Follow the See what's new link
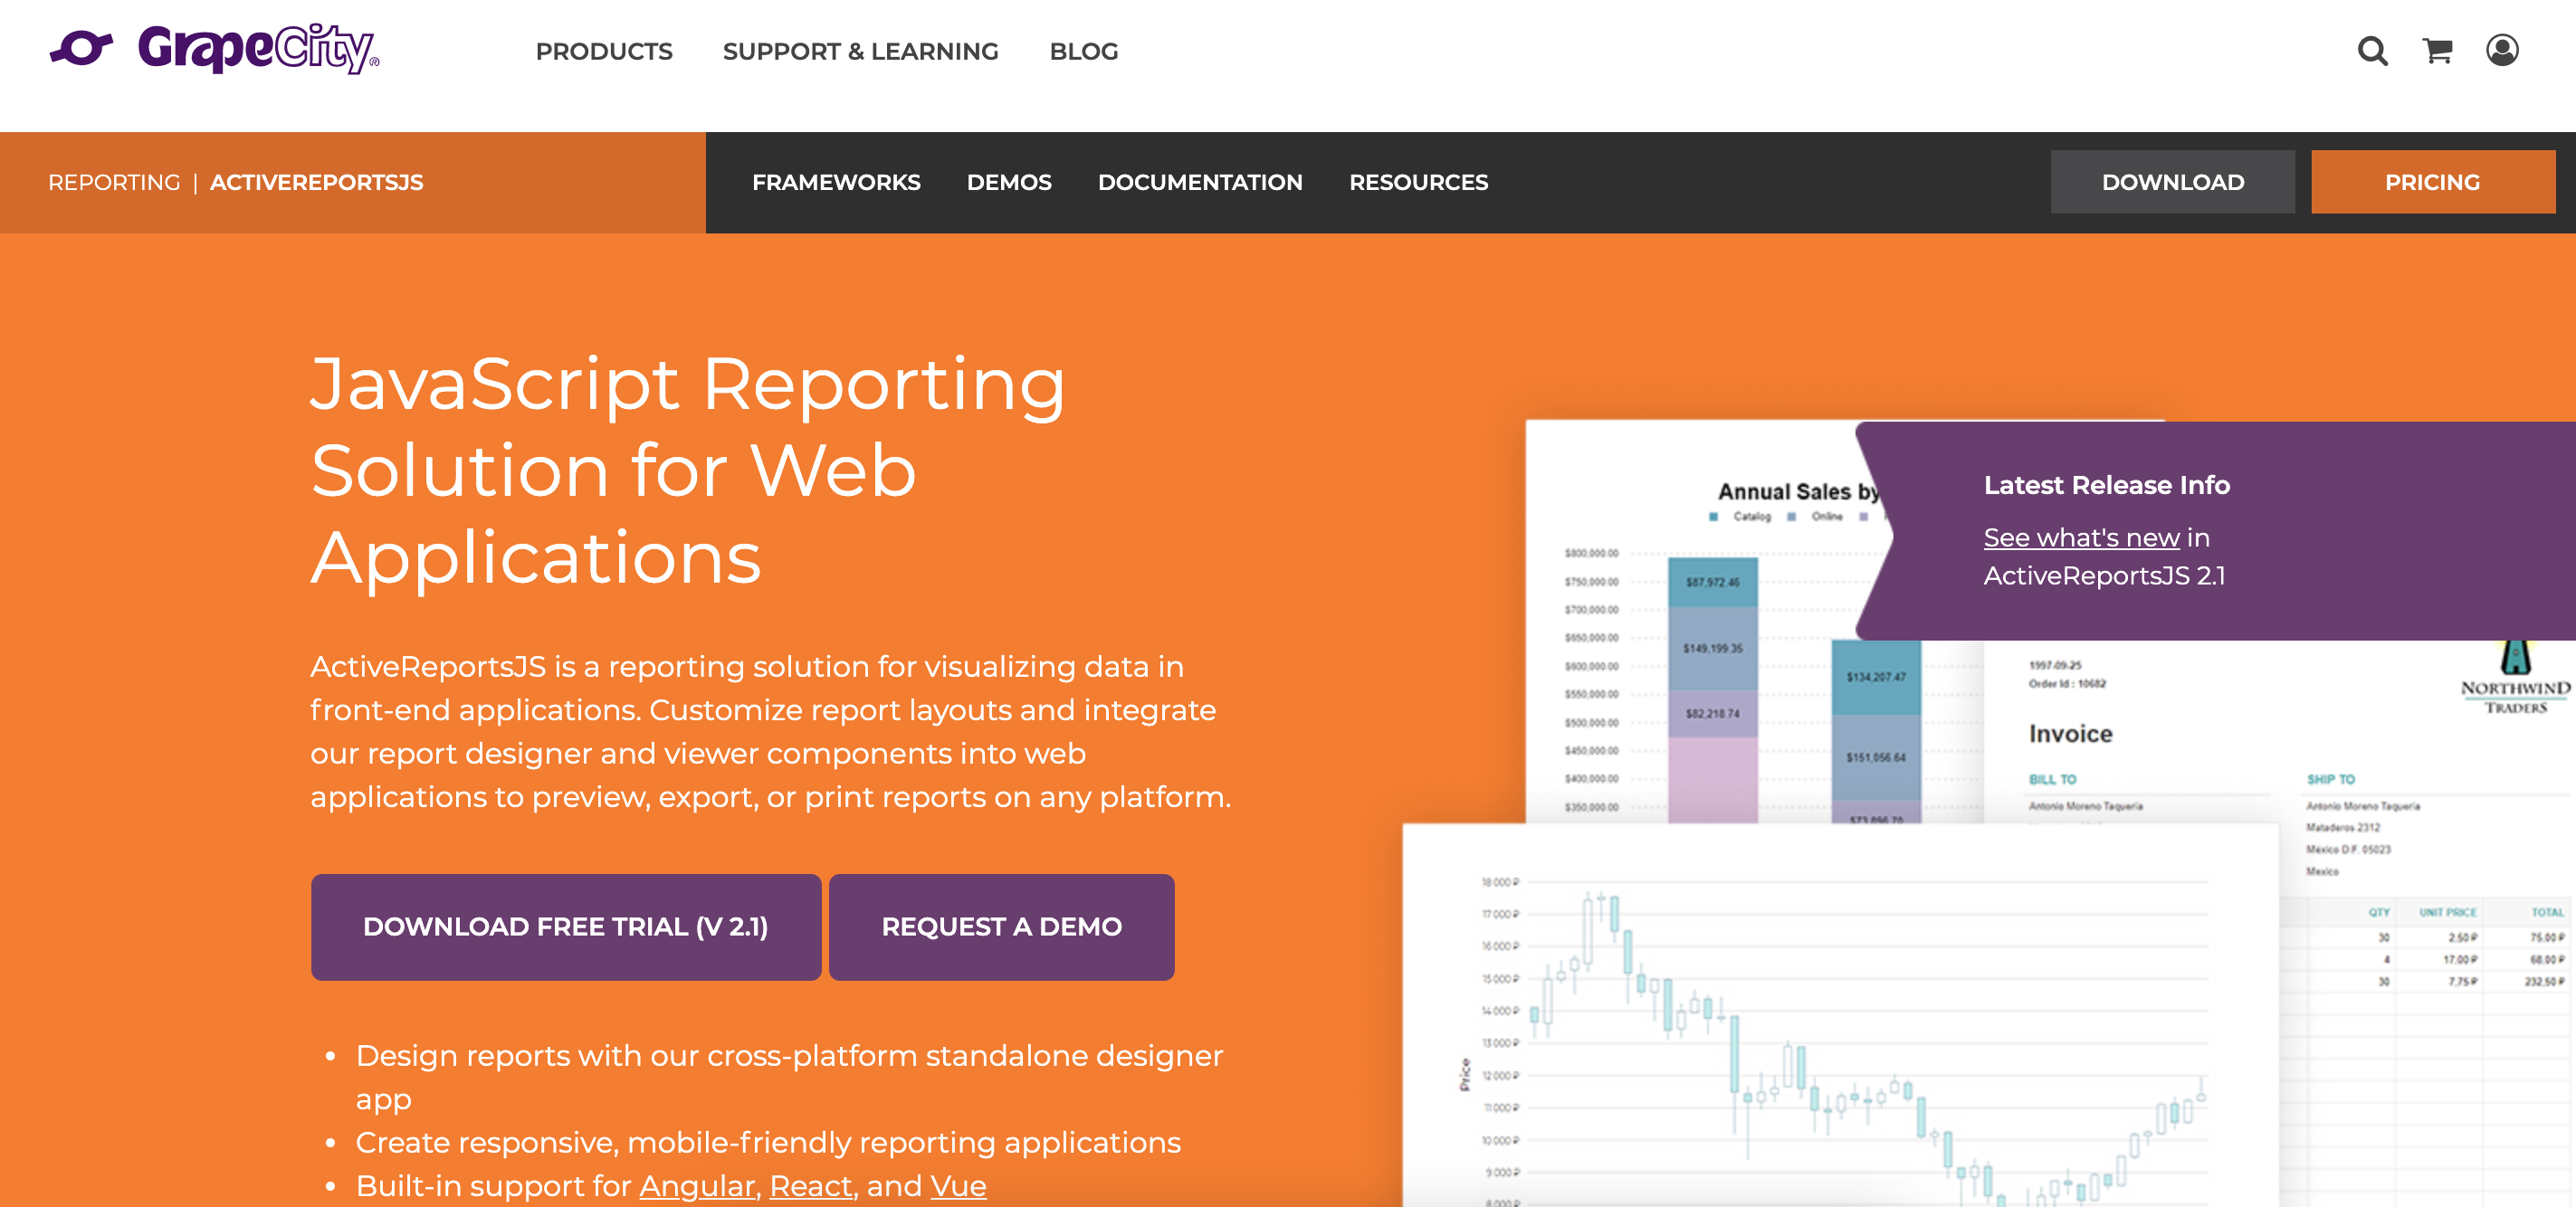 [x=2081, y=537]
